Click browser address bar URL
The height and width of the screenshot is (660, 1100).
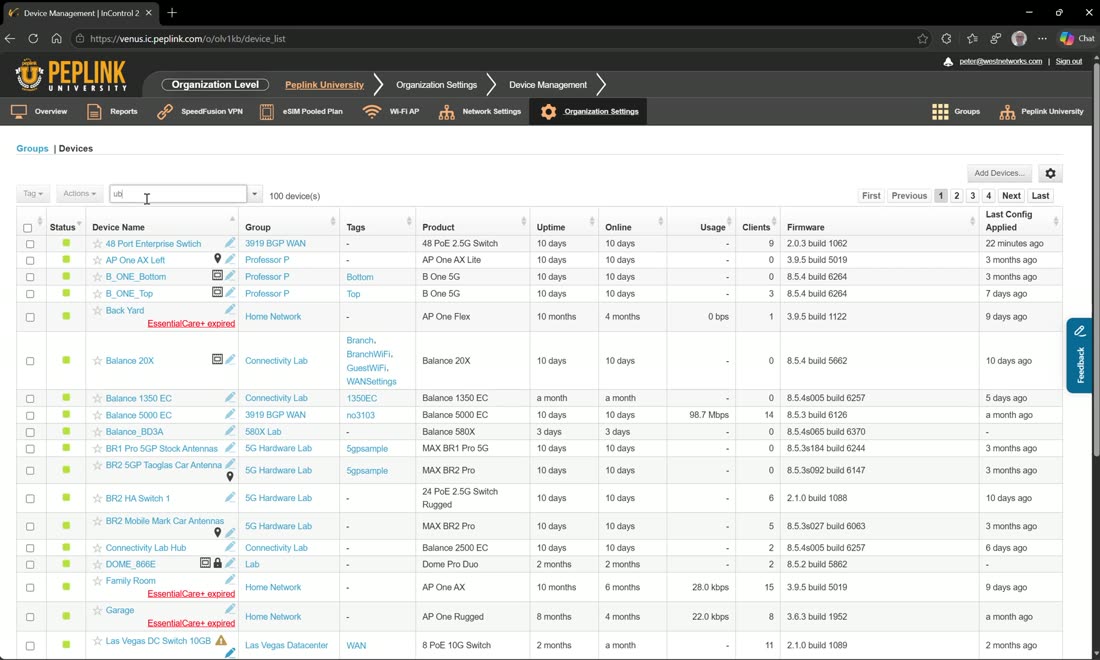point(187,39)
